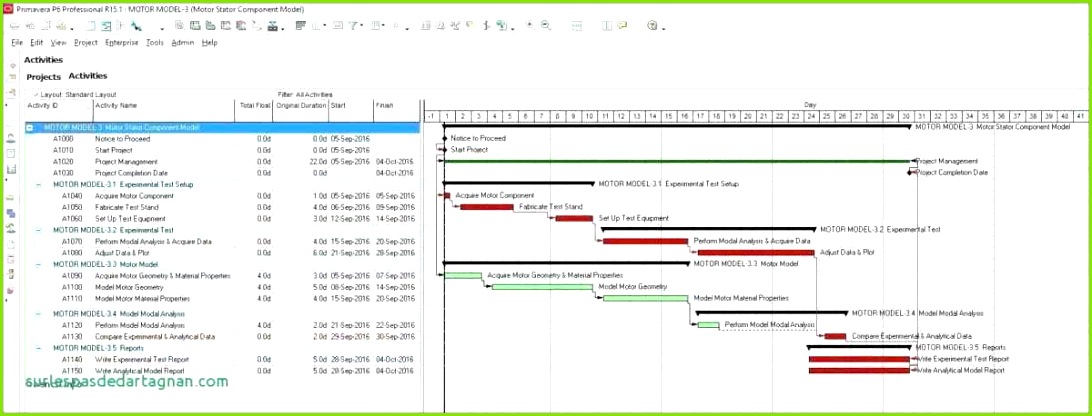Click the Primavera P6 title bar logo
Image resolution: width=1092 pixels, height=416 pixels.
(x=7, y=7)
